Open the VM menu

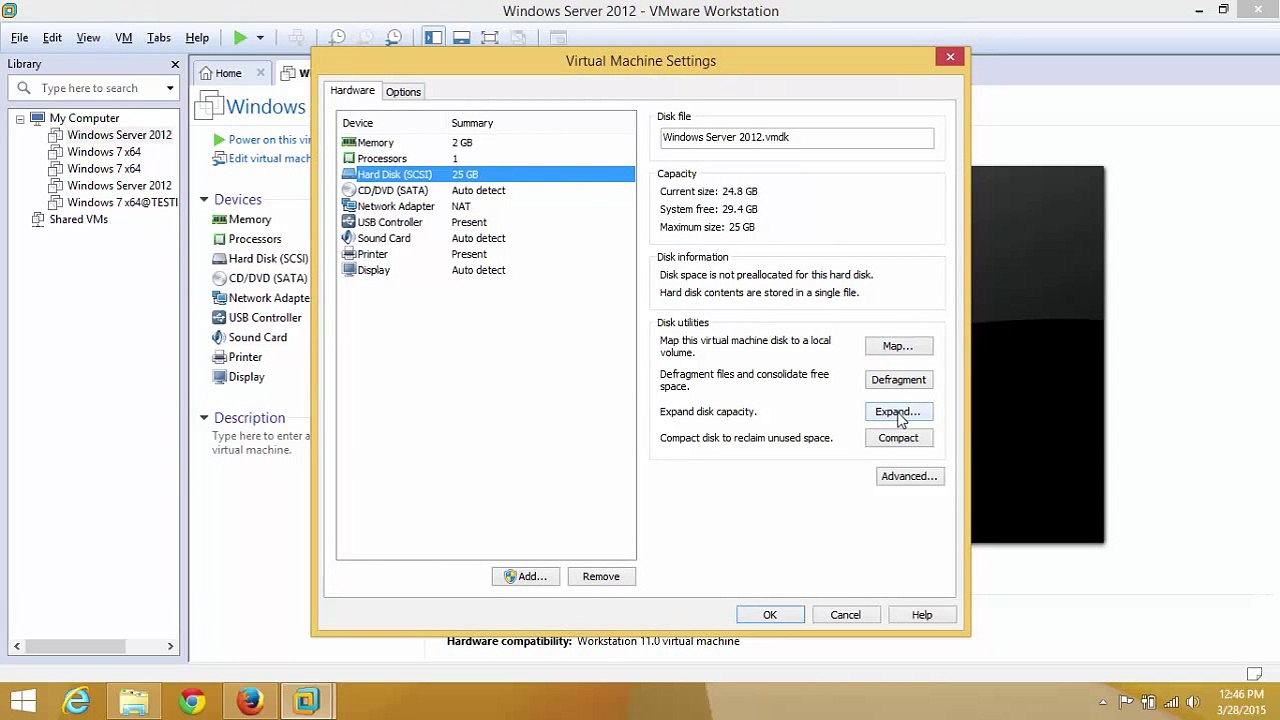pos(124,38)
